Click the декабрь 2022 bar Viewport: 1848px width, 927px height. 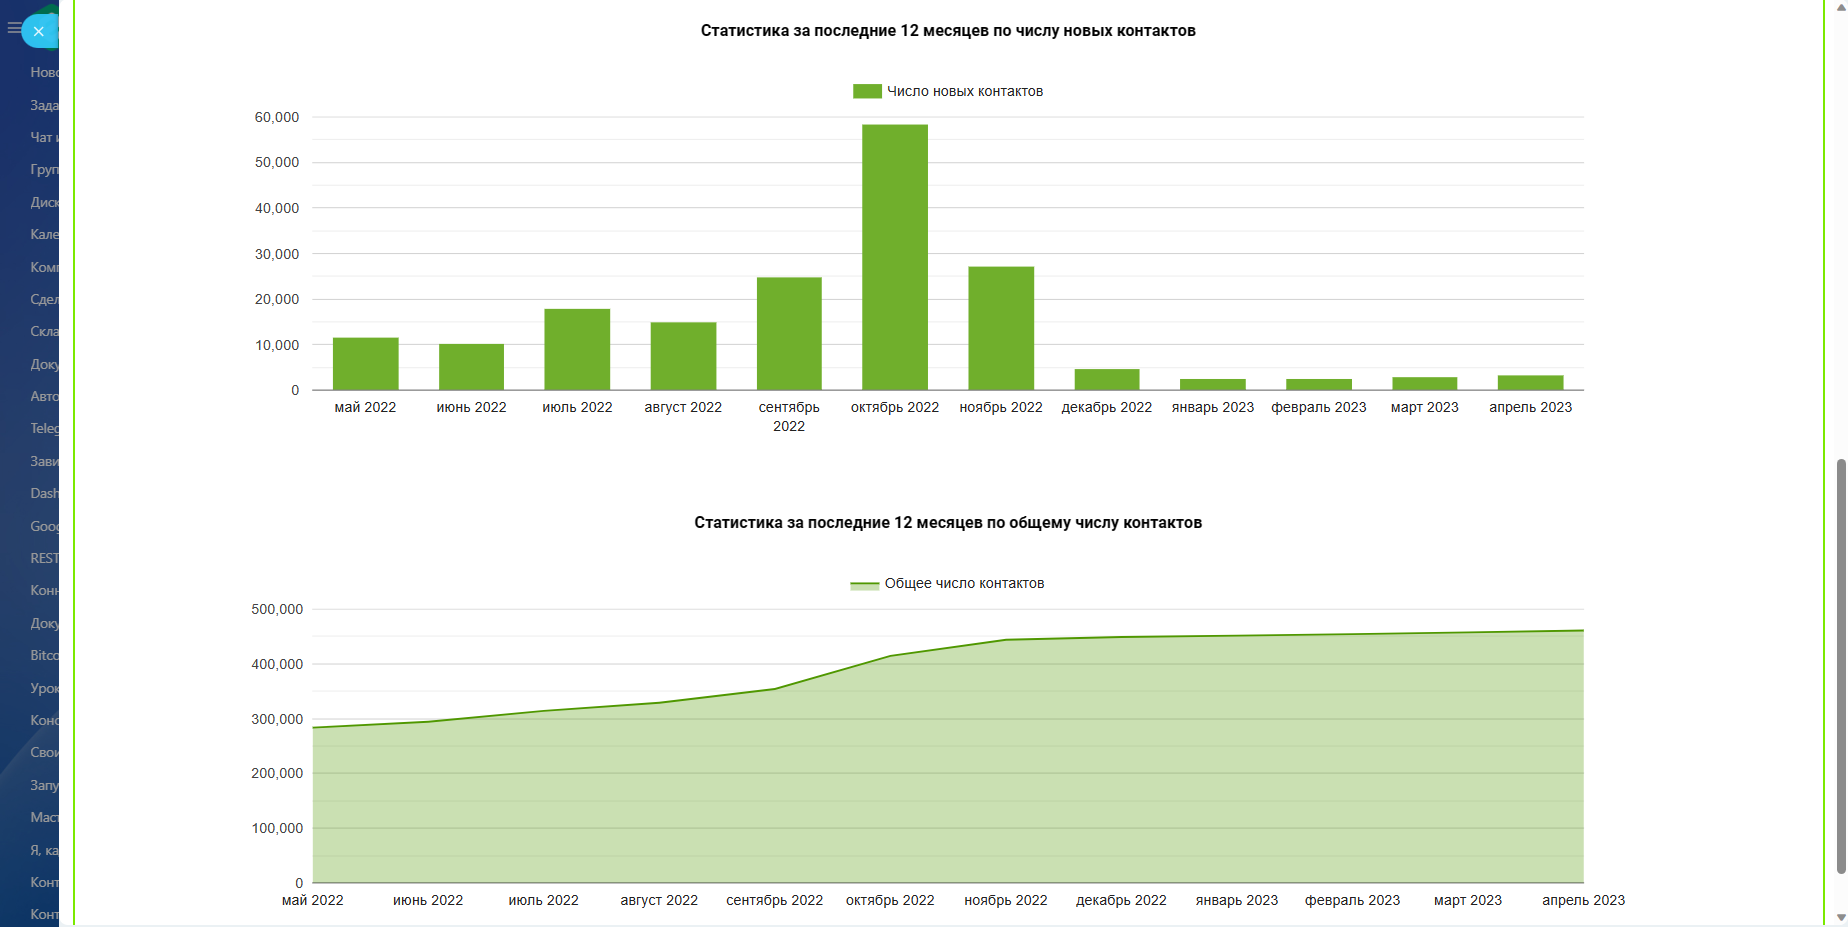click(x=1107, y=380)
